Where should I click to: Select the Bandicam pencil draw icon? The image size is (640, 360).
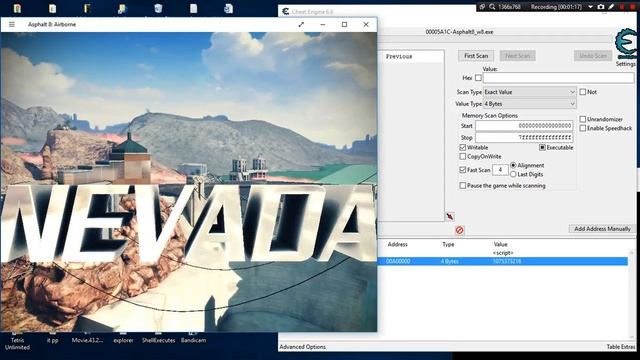click(611, 7)
